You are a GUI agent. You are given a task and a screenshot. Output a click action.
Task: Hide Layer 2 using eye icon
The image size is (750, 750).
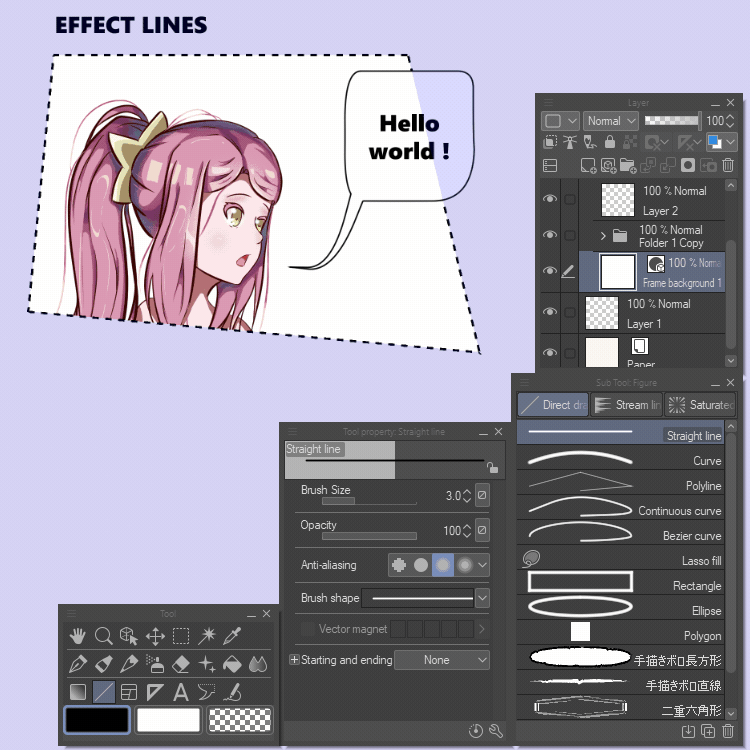[x=550, y=199]
